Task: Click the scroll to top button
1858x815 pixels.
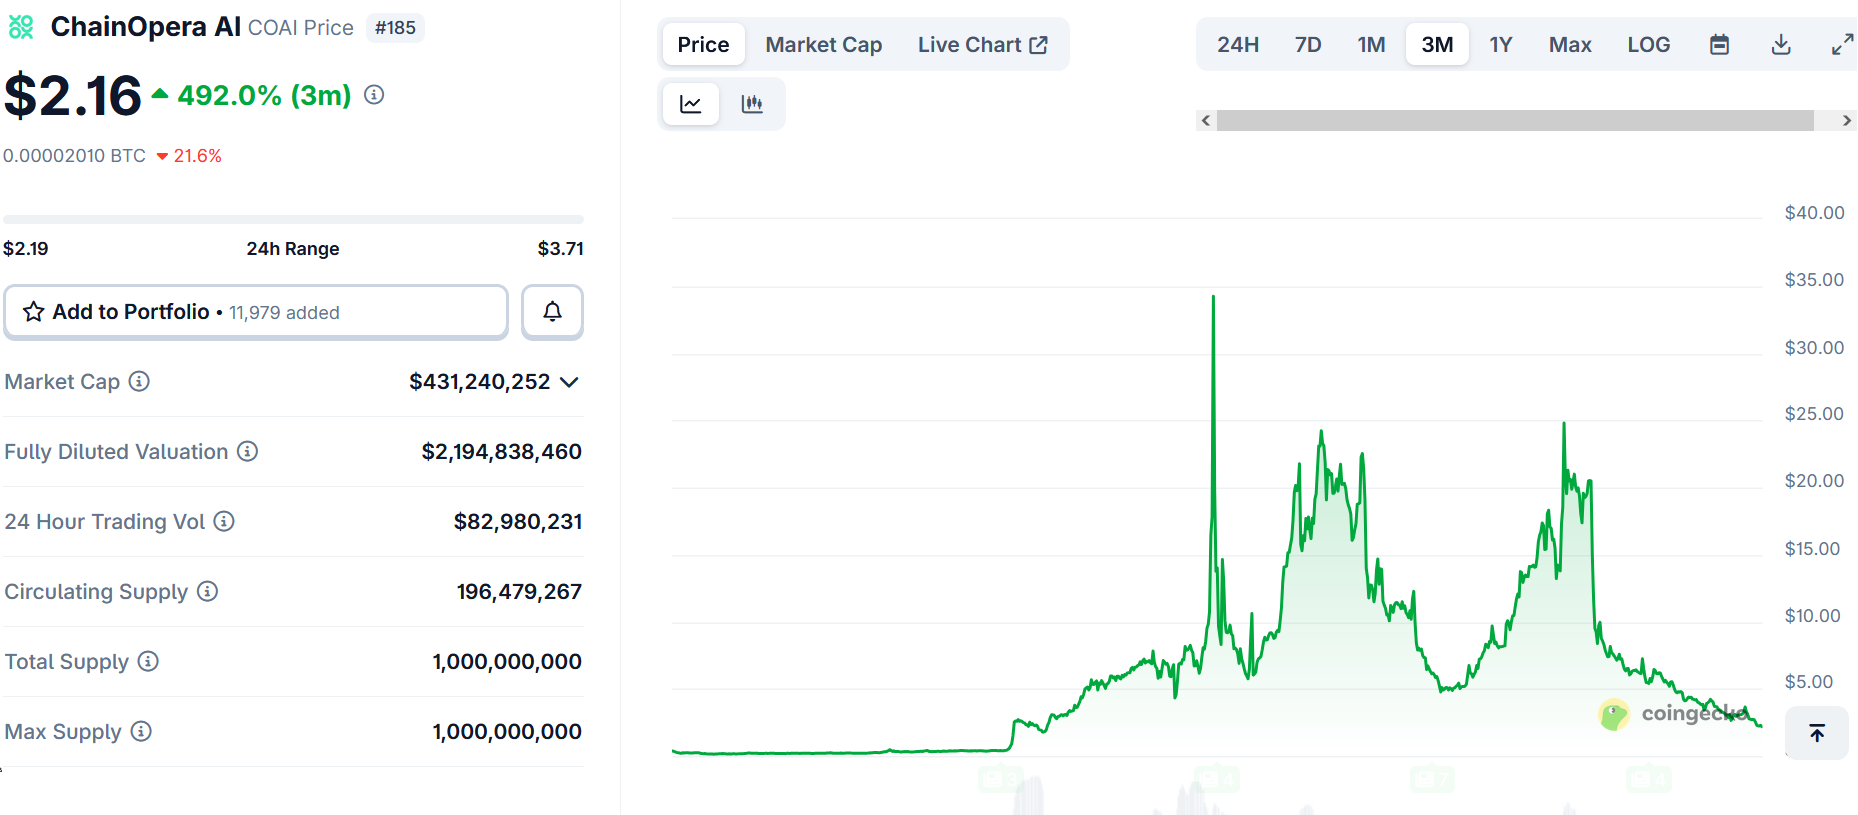Action: [x=1817, y=733]
